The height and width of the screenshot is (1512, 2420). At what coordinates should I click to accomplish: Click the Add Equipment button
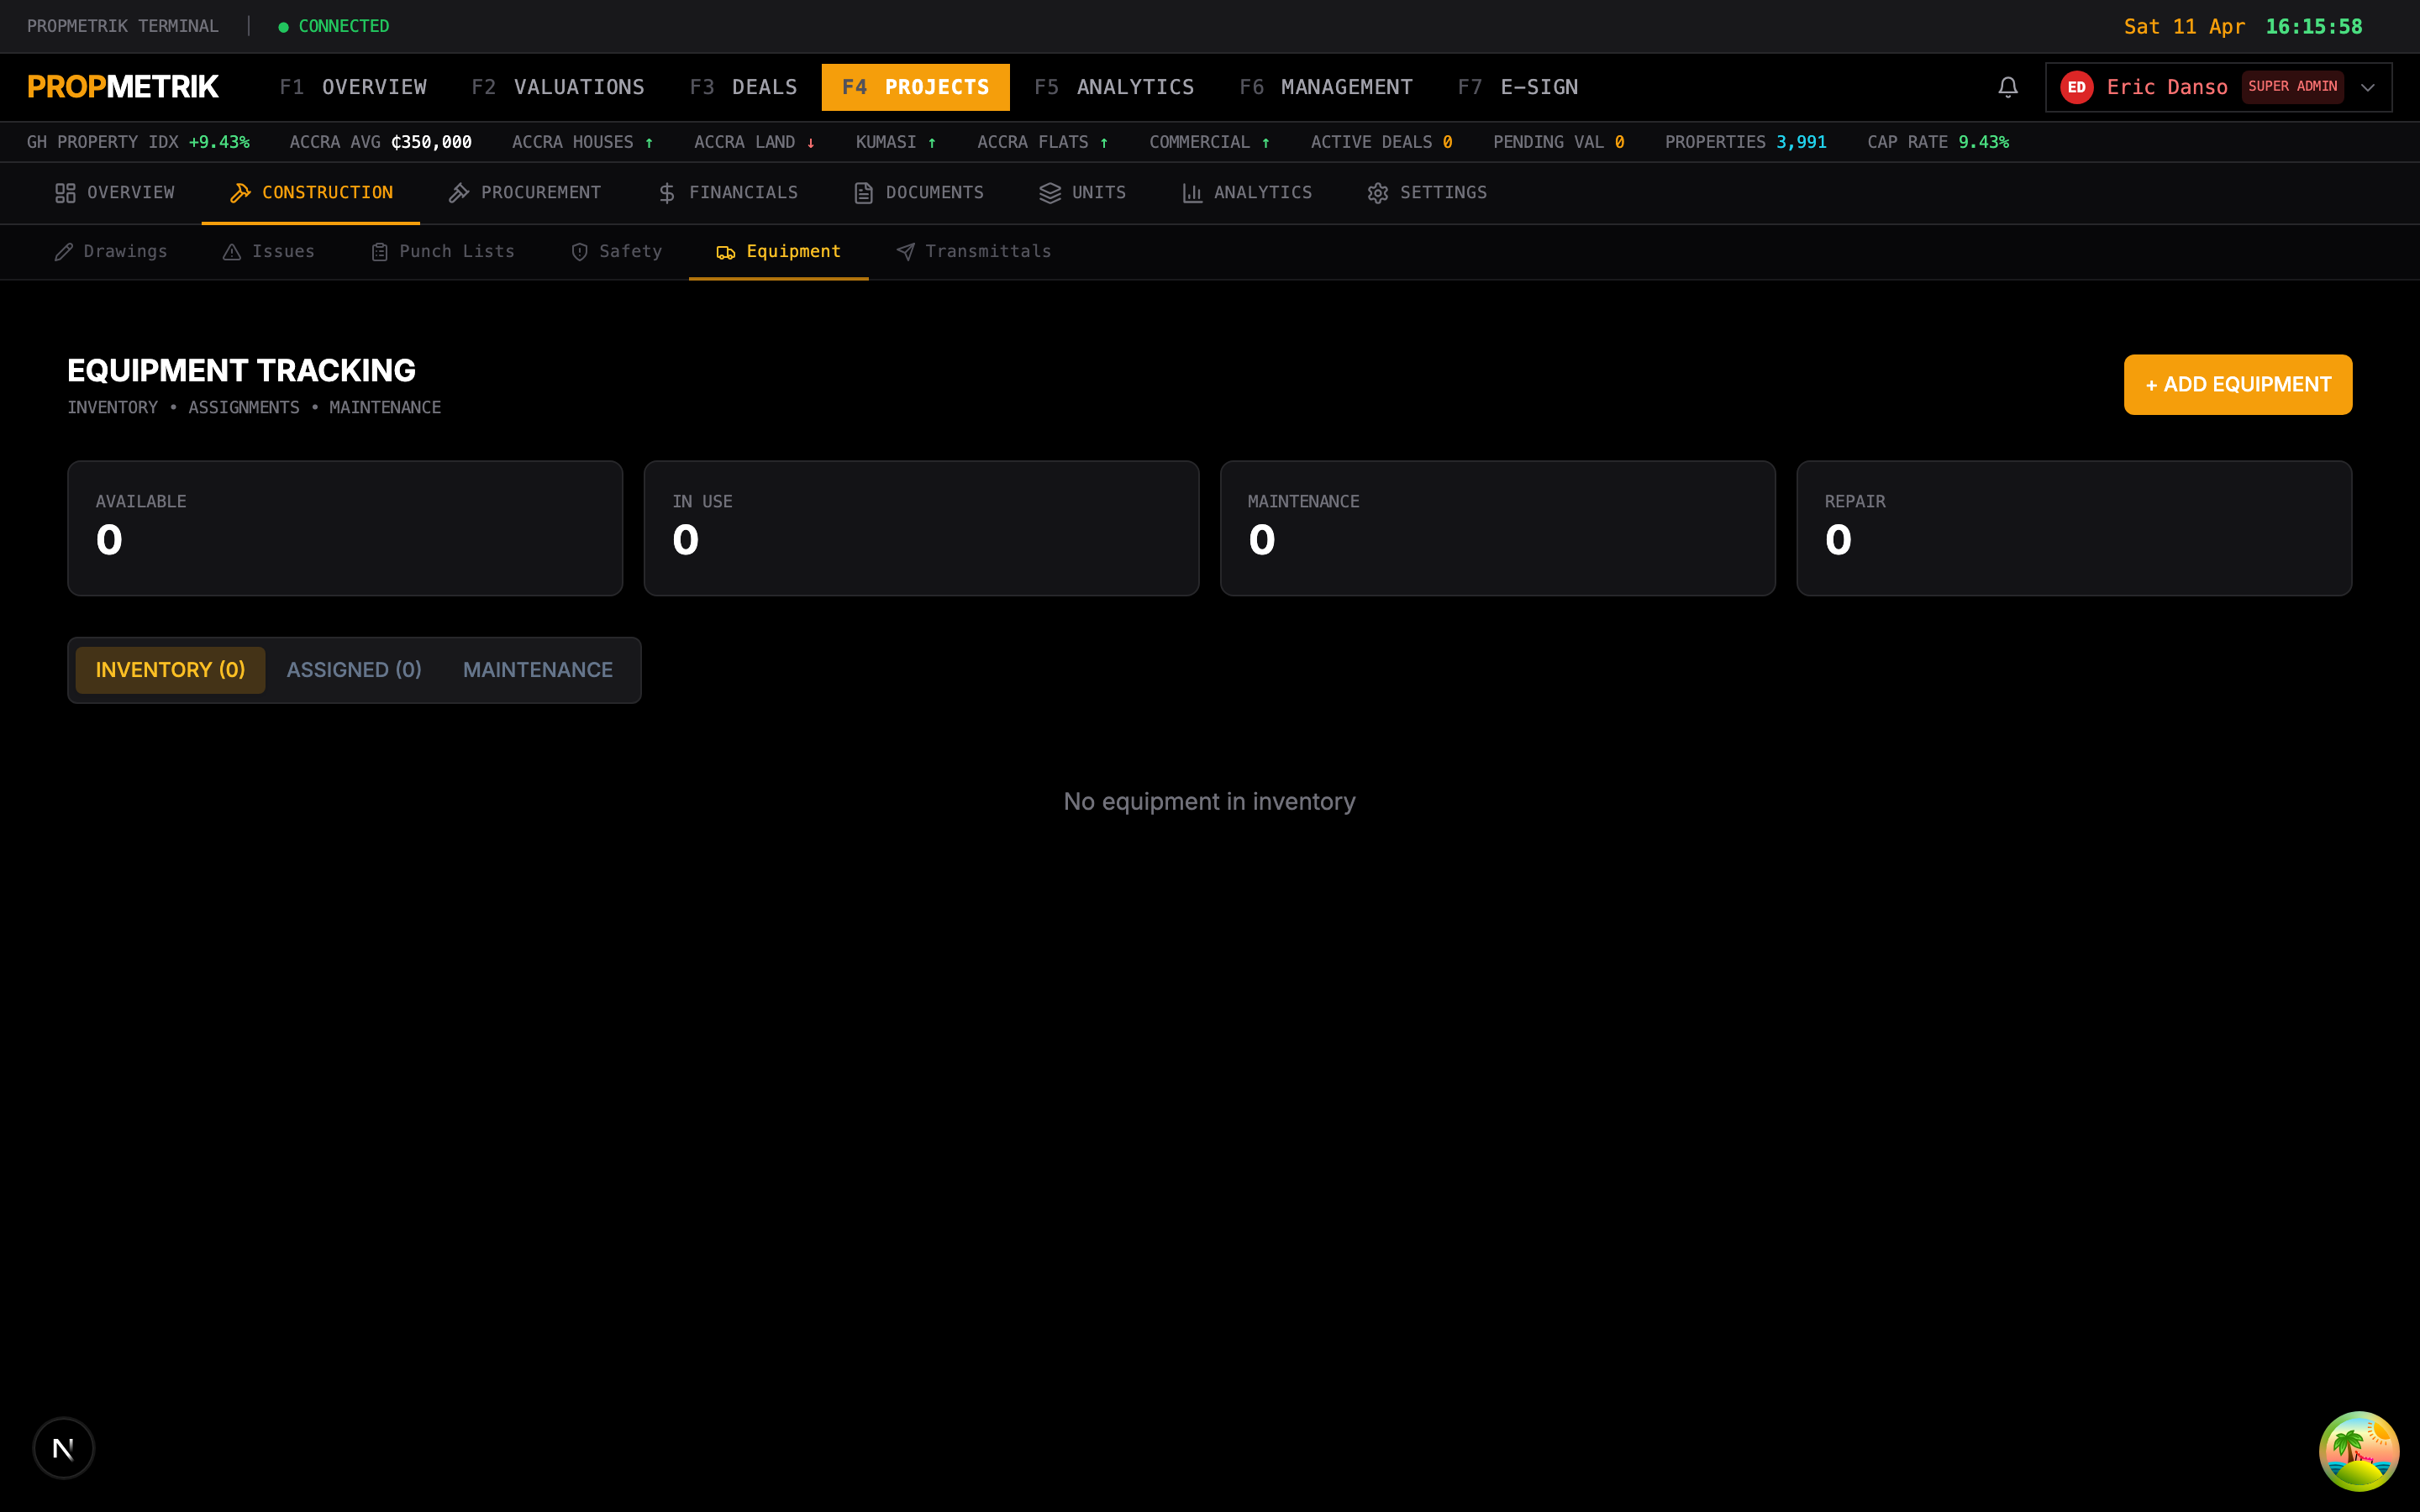pos(2238,384)
